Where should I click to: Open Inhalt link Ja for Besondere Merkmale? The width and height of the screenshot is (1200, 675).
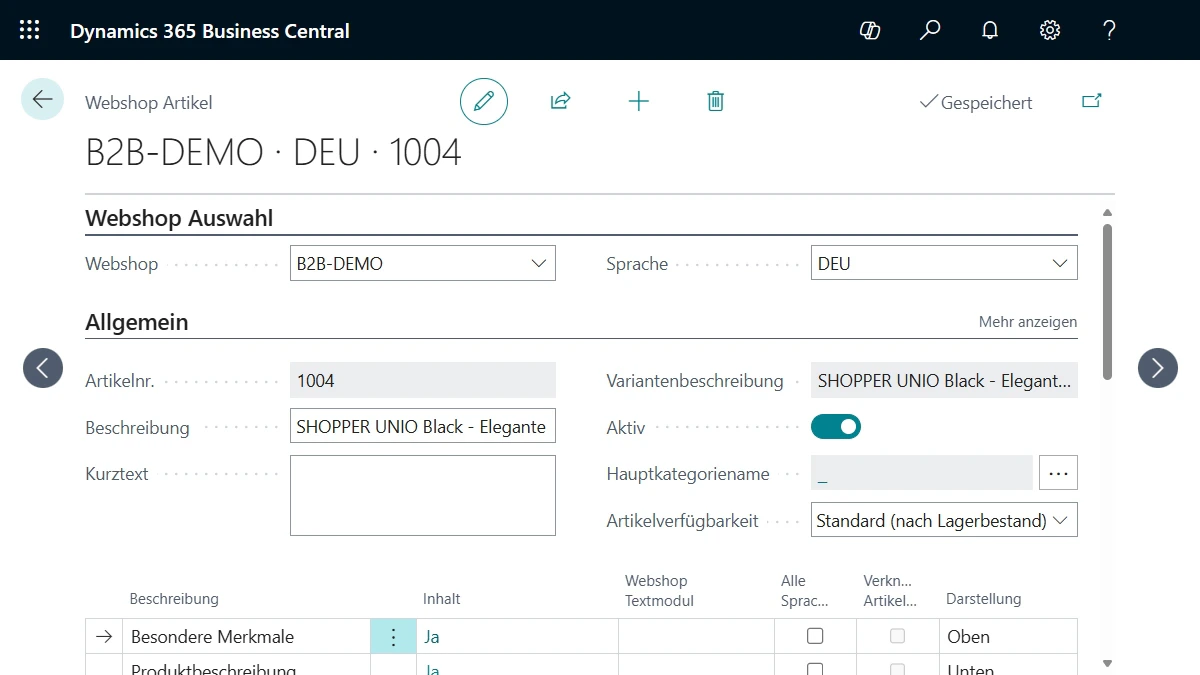432,637
